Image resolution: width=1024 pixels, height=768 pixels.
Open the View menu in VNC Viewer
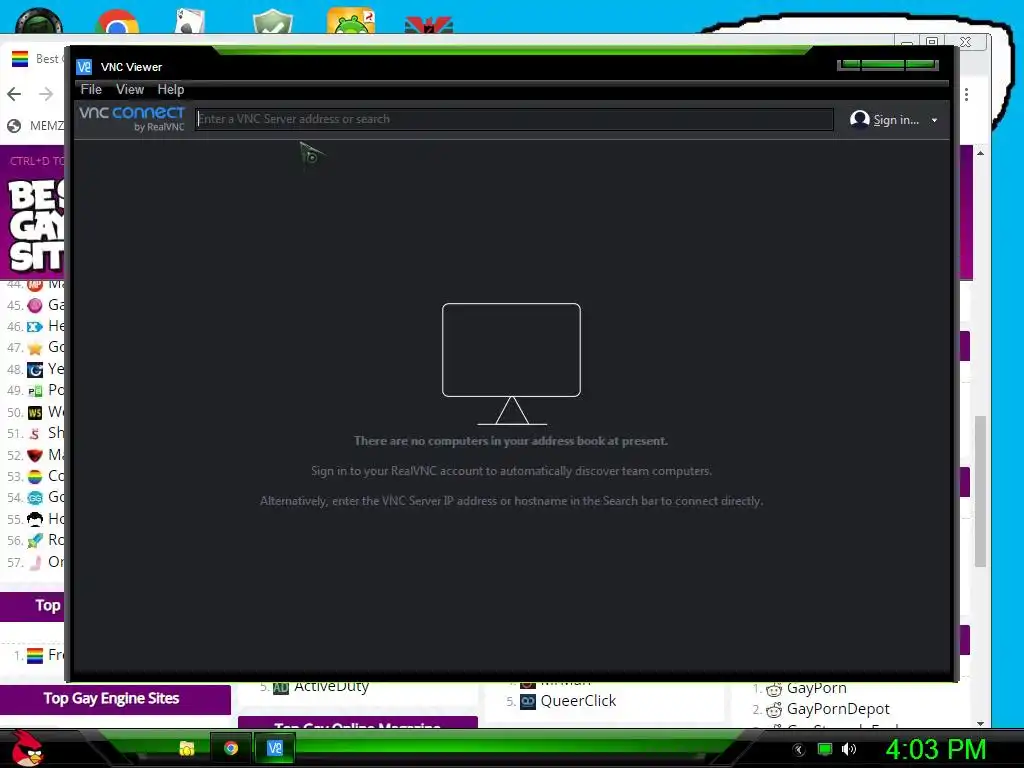[129, 89]
